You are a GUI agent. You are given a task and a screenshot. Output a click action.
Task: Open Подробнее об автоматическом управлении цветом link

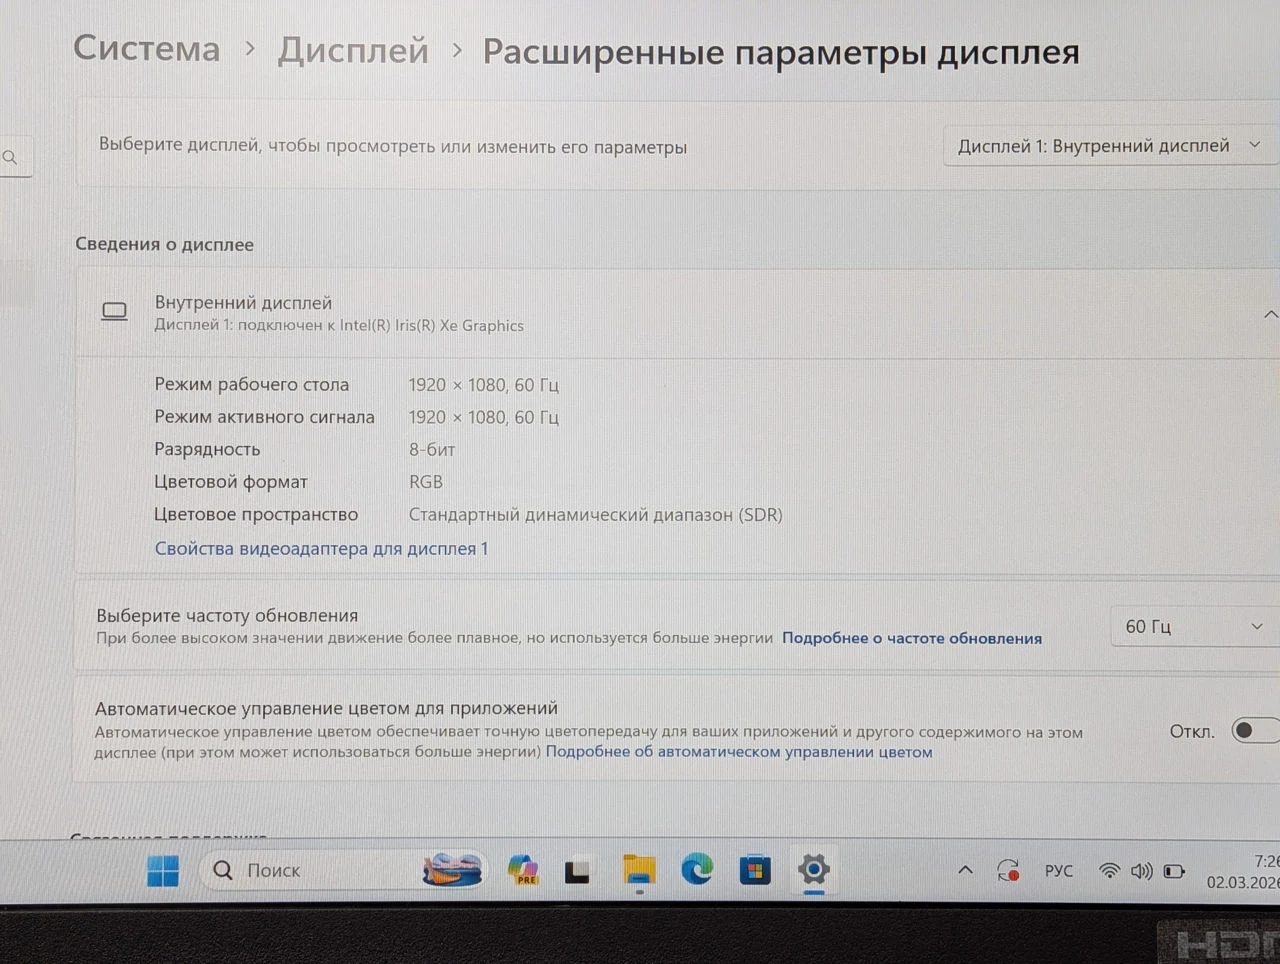pyautogui.click(x=739, y=752)
